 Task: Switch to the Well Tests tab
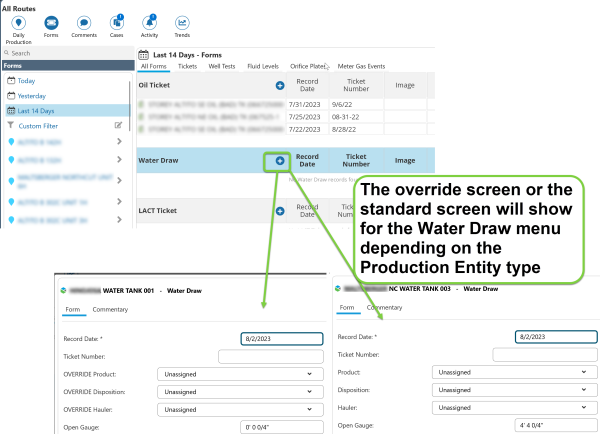[x=224, y=66]
